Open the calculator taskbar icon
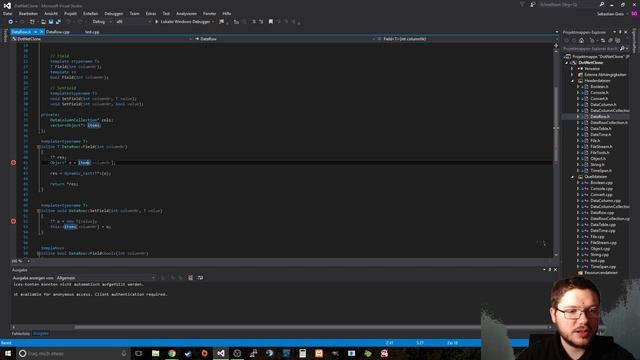 pyautogui.click(x=302, y=353)
